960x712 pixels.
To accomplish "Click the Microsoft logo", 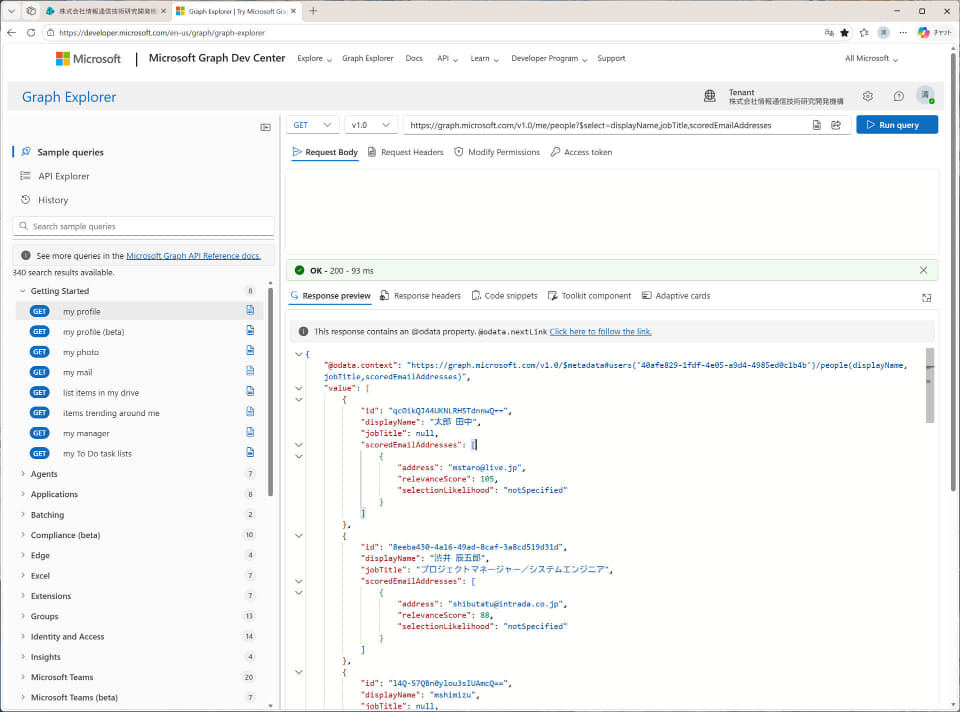I will (x=88, y=59).
